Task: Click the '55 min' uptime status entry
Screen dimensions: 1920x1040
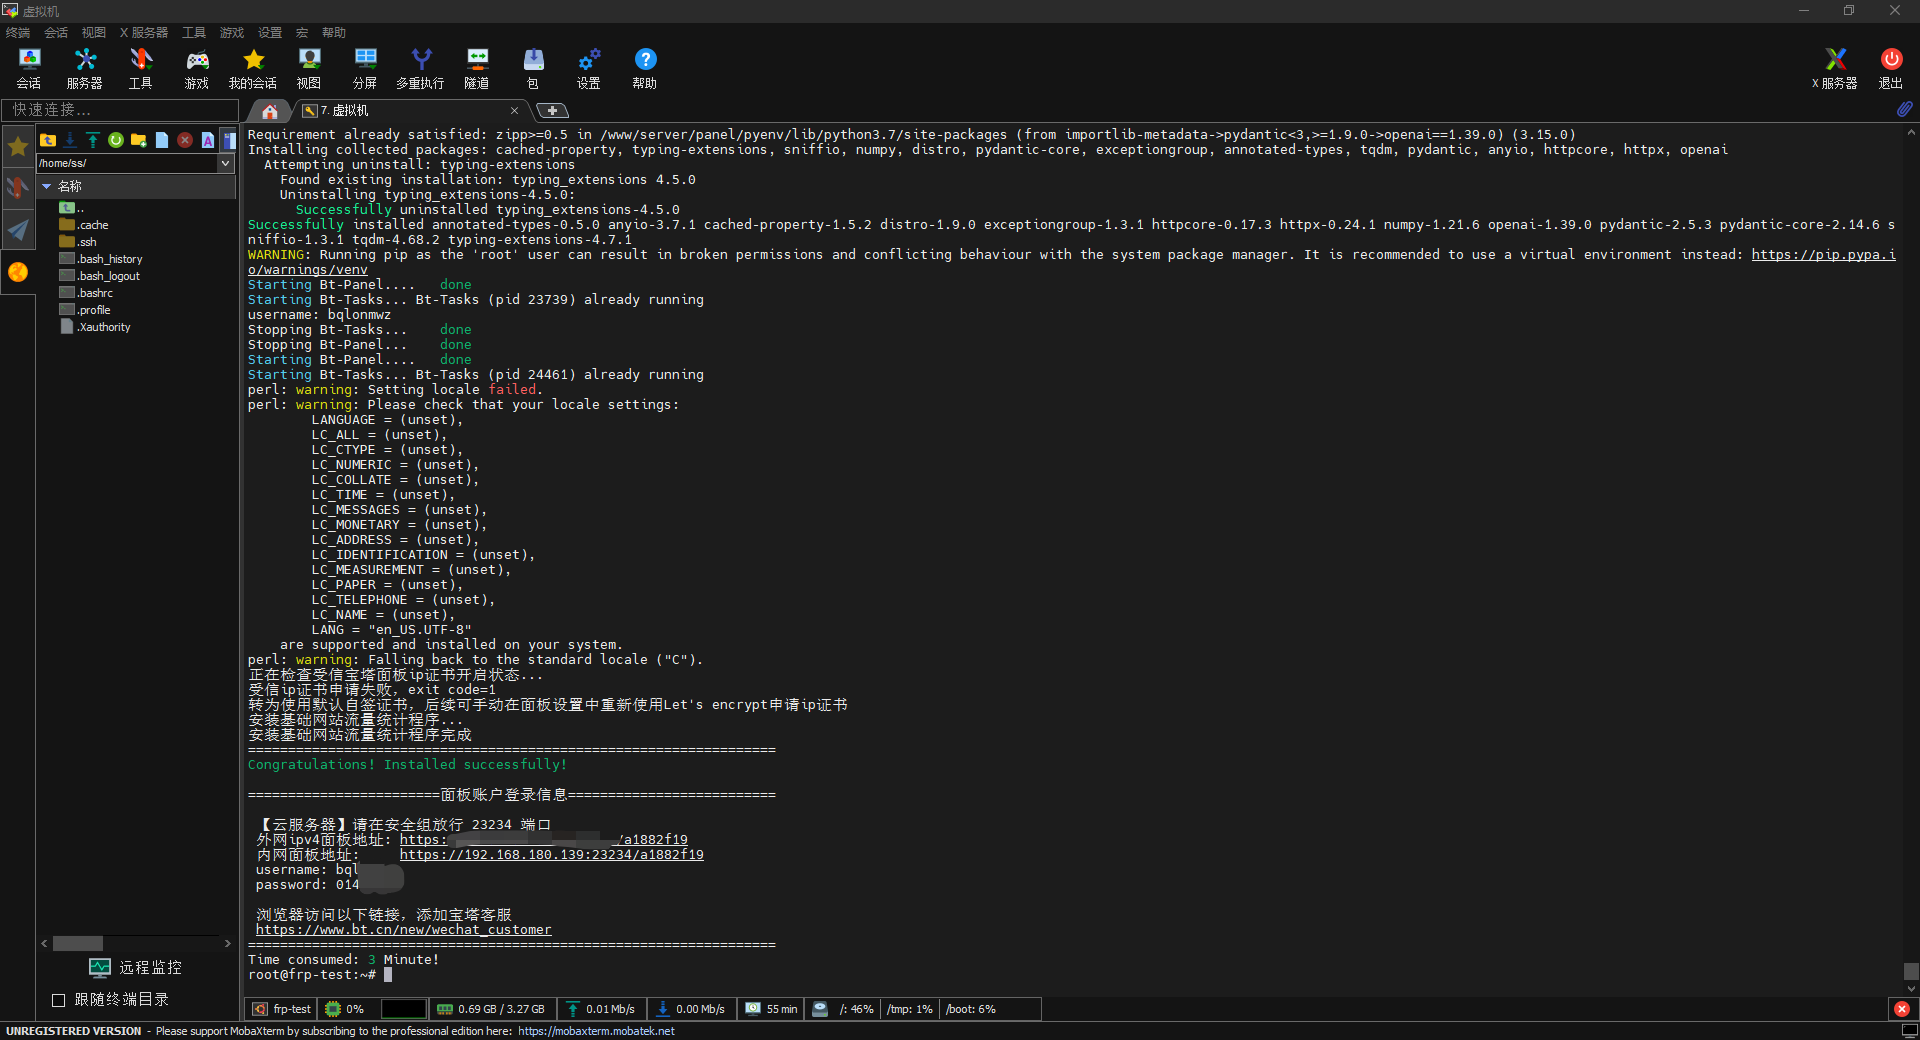Action: (x=771, y=1009)
